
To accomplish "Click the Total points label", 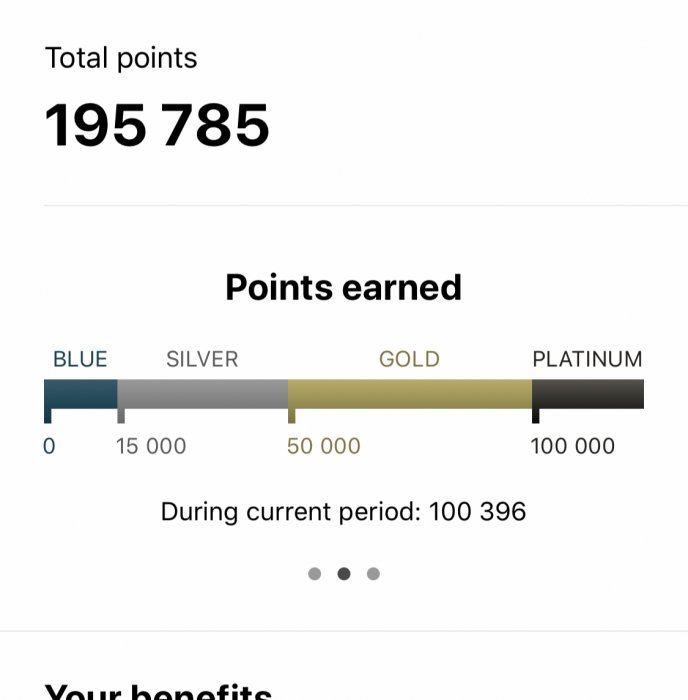I will (121, 58).
